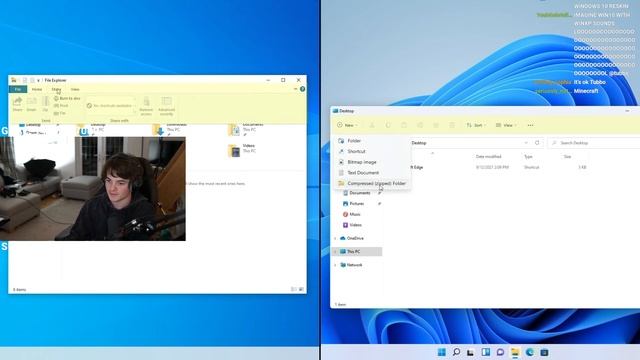Open the Microsoft Store icon on the taskbar

pos(544,352)
